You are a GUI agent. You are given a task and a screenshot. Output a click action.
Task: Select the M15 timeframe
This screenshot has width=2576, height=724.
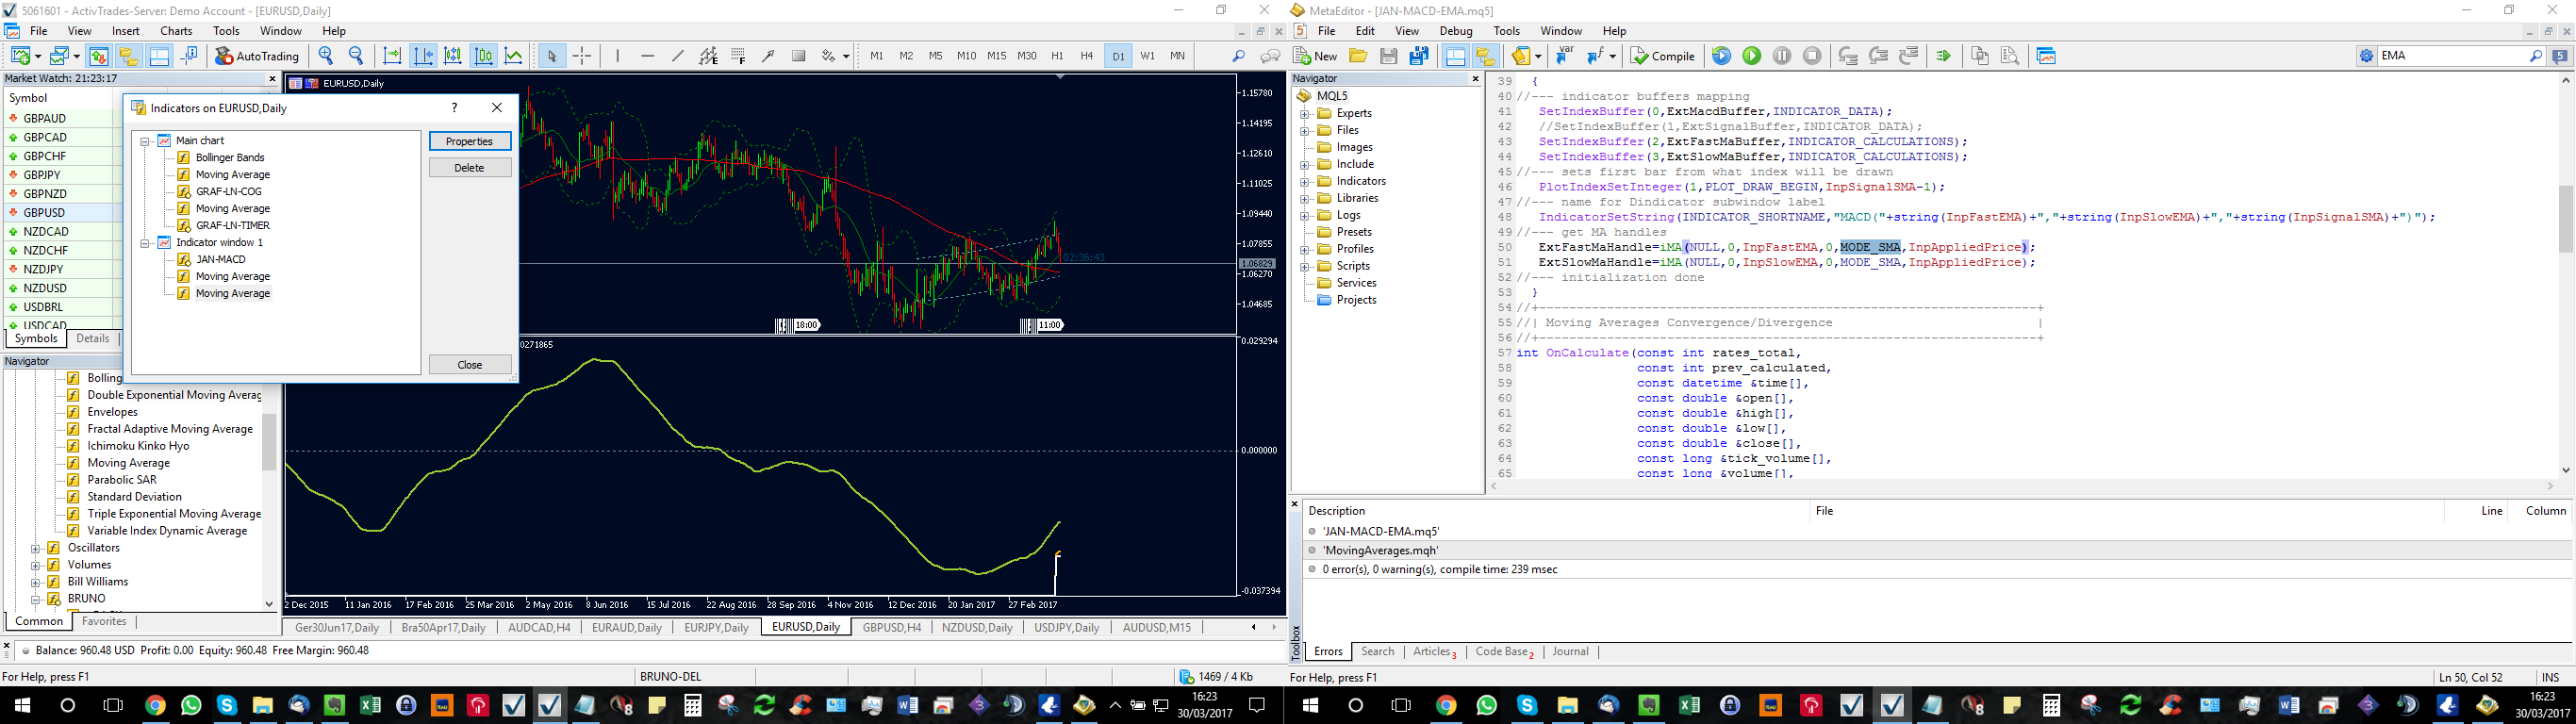[x=996, y=56]
